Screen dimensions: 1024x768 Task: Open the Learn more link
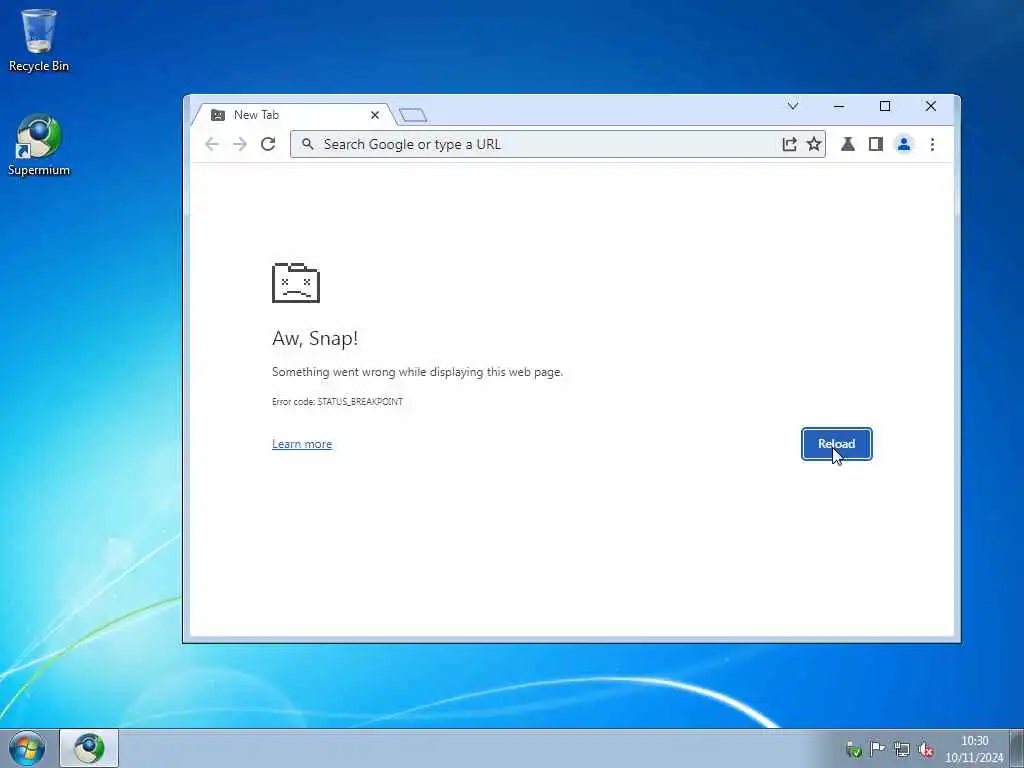[302, 444]
